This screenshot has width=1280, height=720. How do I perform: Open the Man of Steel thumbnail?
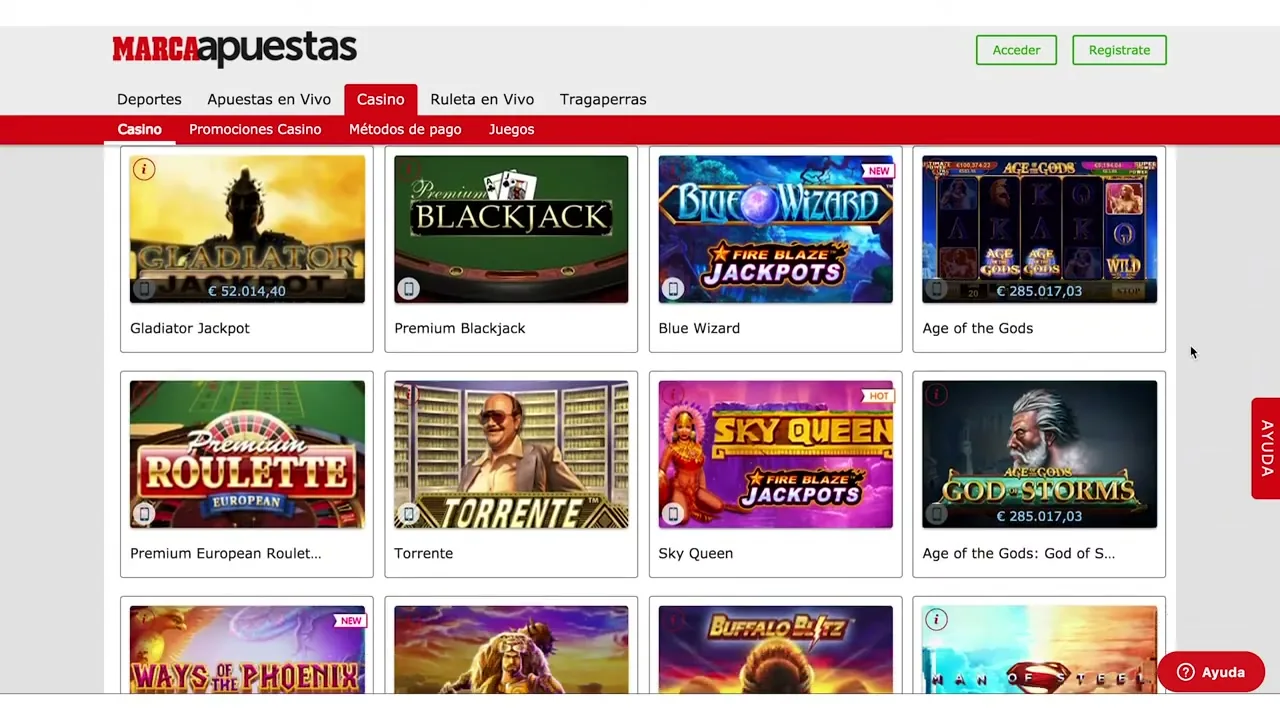tap(1039, 649)
